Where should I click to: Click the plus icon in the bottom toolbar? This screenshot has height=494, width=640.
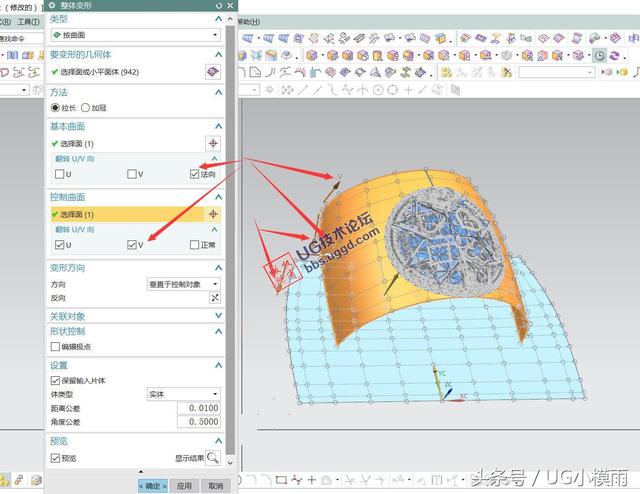click(312, 480)
